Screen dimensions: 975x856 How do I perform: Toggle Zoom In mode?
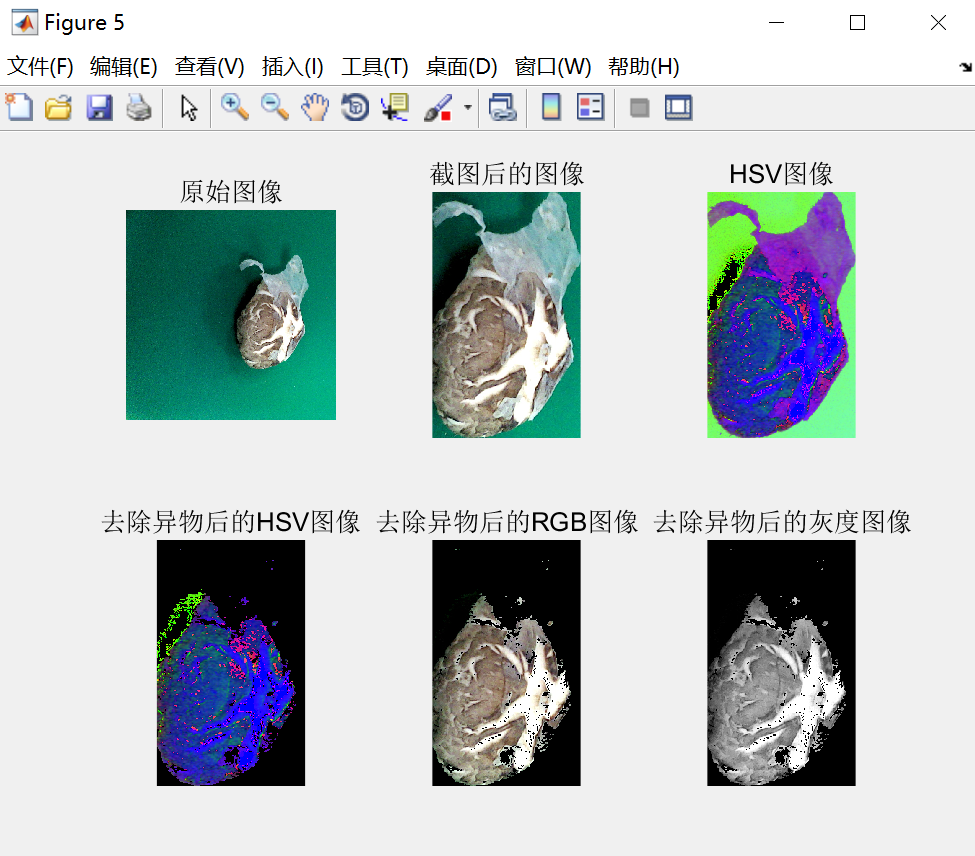[x=236, y=107]
